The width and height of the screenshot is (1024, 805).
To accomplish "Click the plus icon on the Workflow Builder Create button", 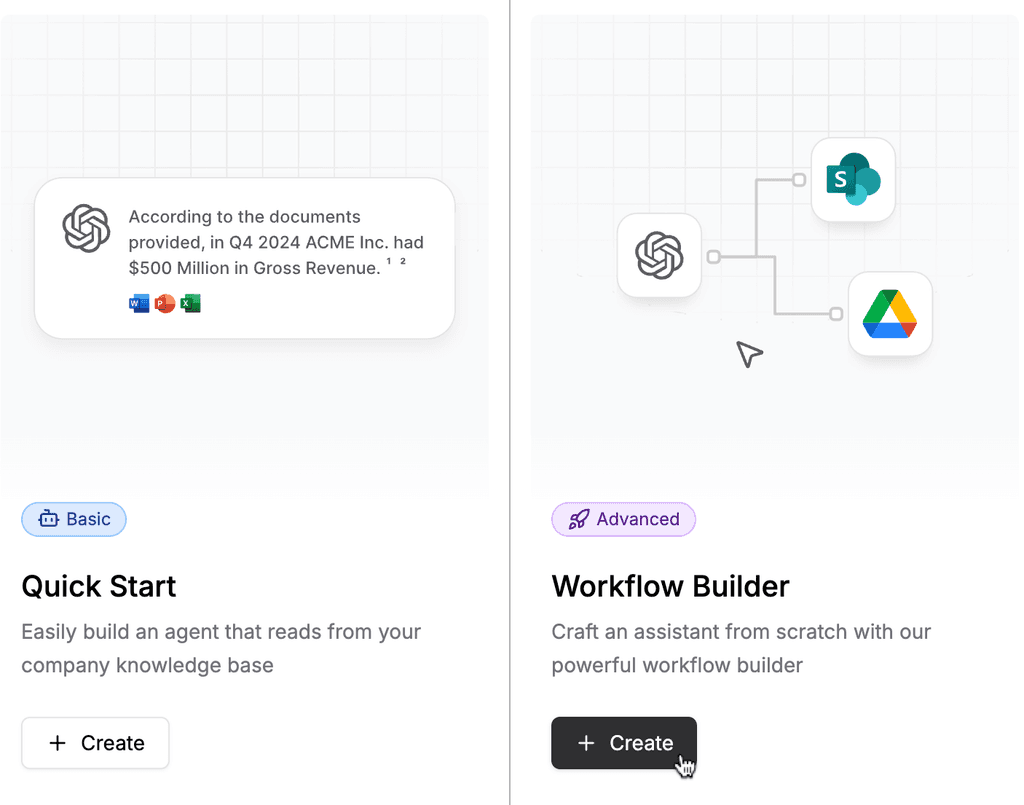I will (587, 743).
